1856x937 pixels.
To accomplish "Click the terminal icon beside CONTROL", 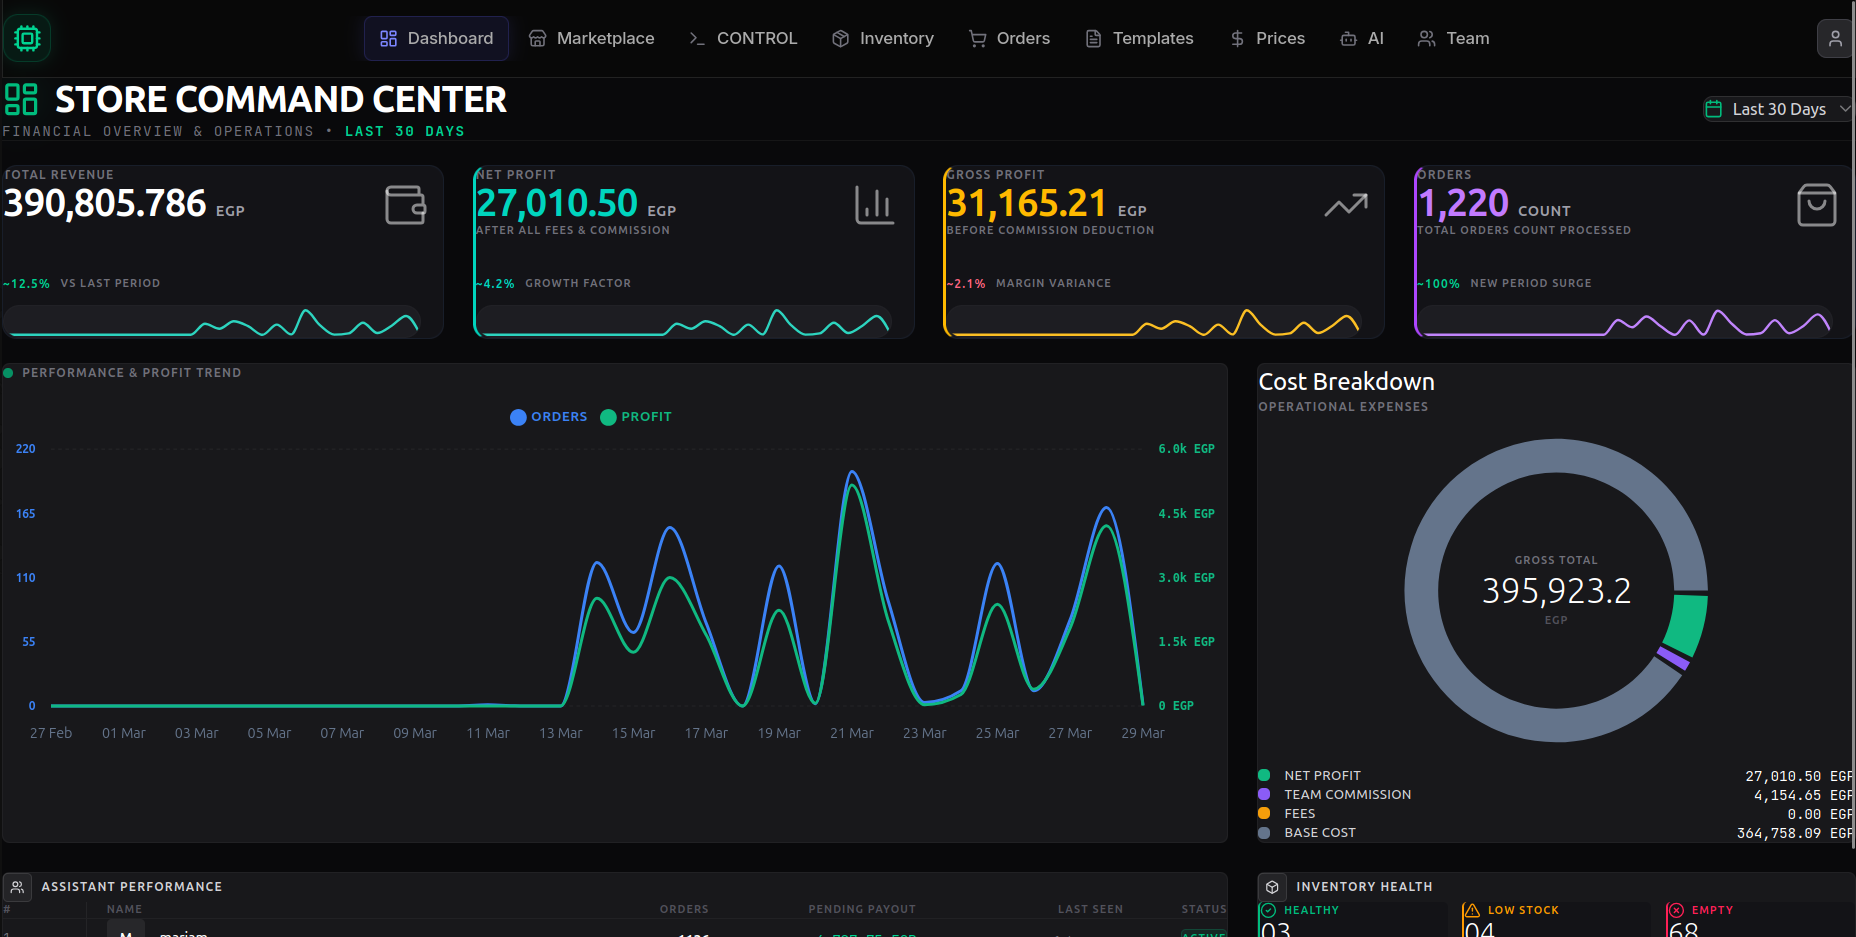I will point(696,38).
